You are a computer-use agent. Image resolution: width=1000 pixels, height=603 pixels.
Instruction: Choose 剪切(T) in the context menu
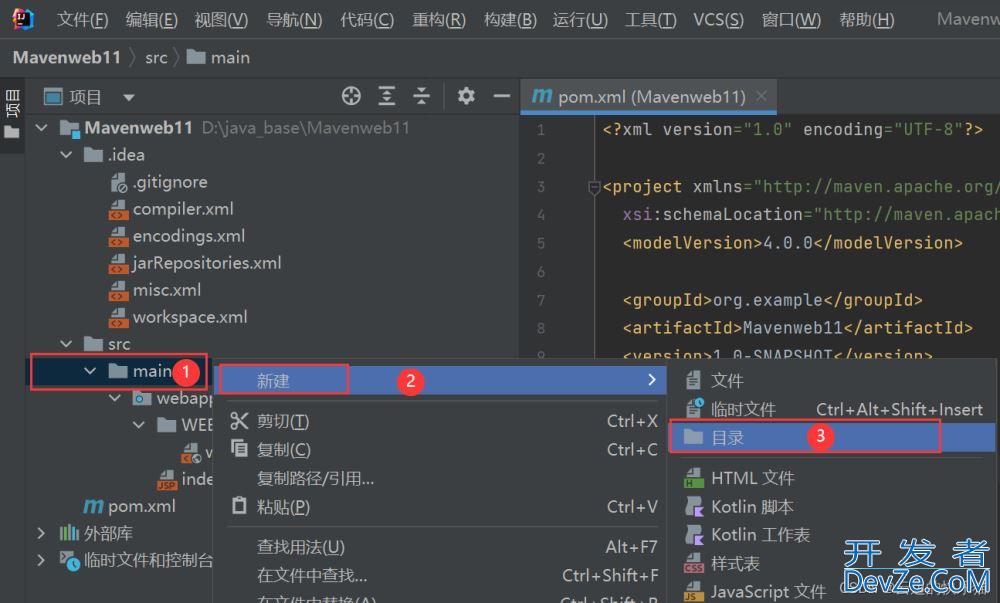440,421
